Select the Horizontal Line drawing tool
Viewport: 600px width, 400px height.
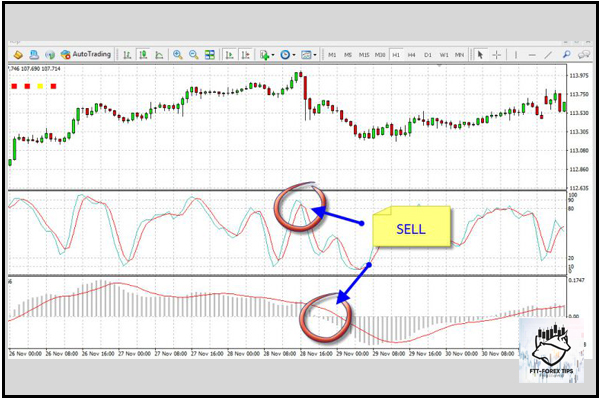pos(532,55)
